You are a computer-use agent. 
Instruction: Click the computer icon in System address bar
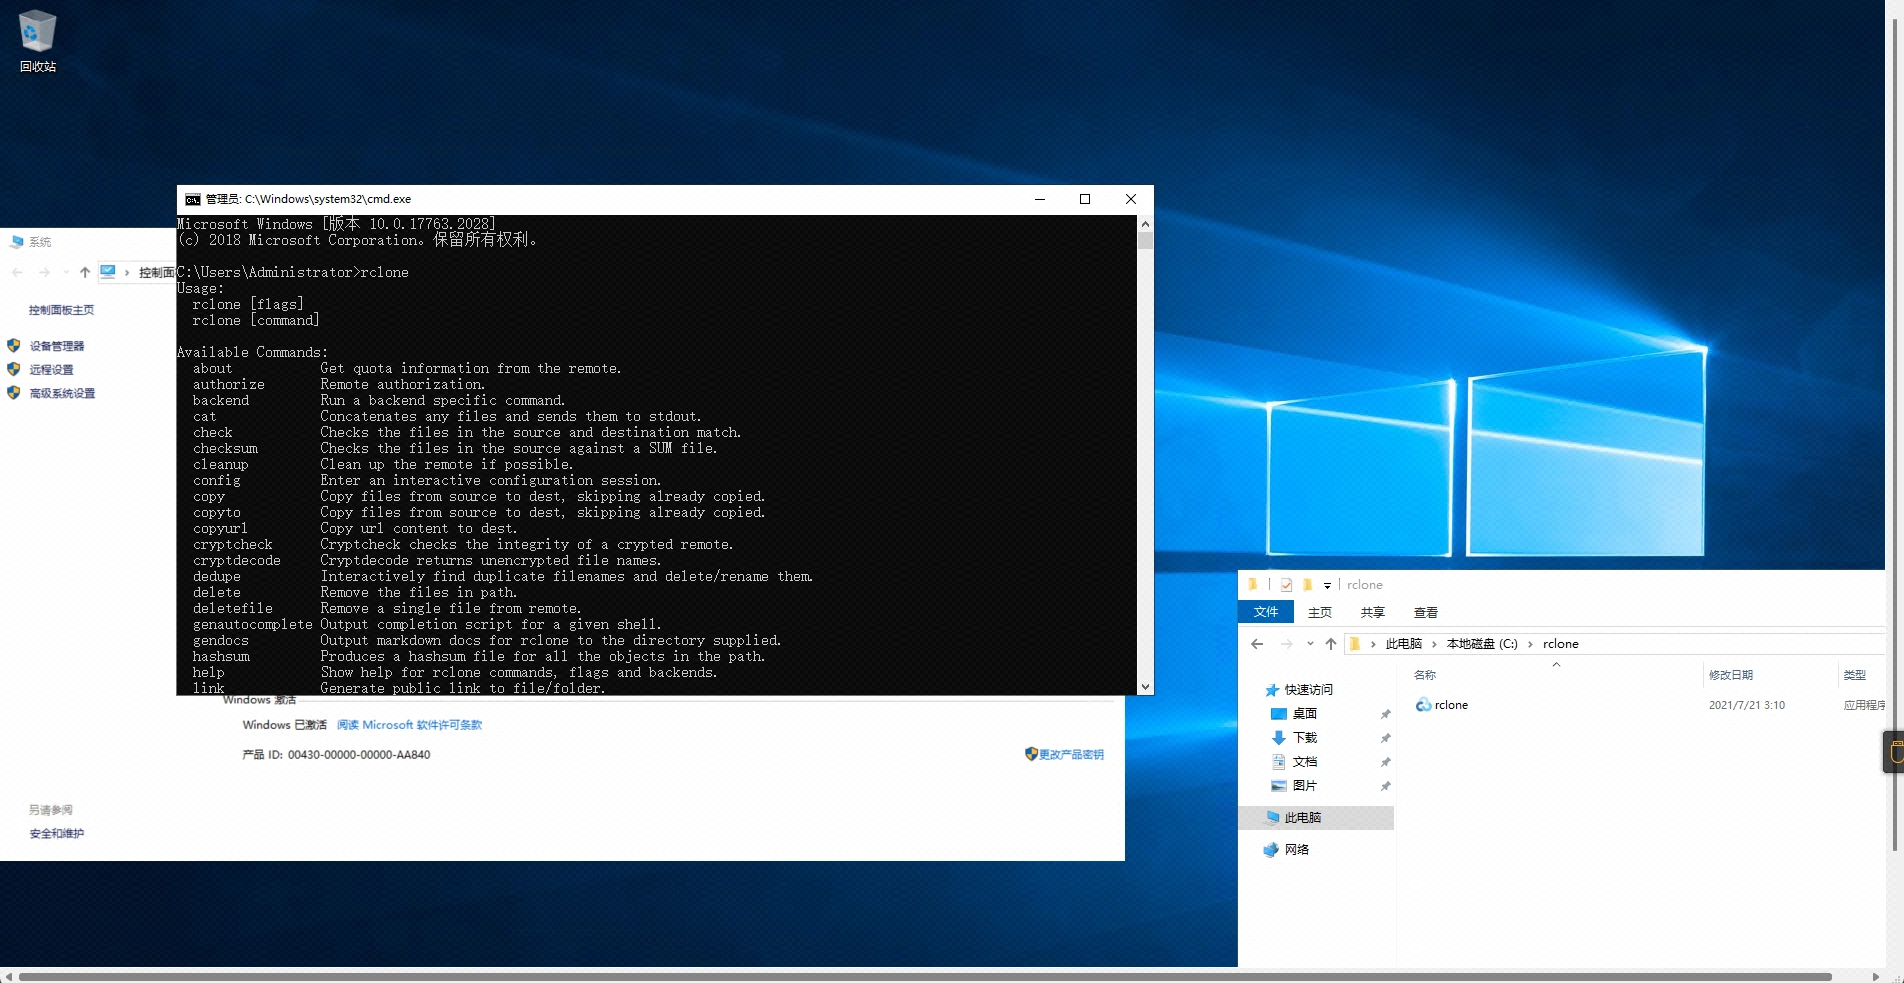pos(108,272)
